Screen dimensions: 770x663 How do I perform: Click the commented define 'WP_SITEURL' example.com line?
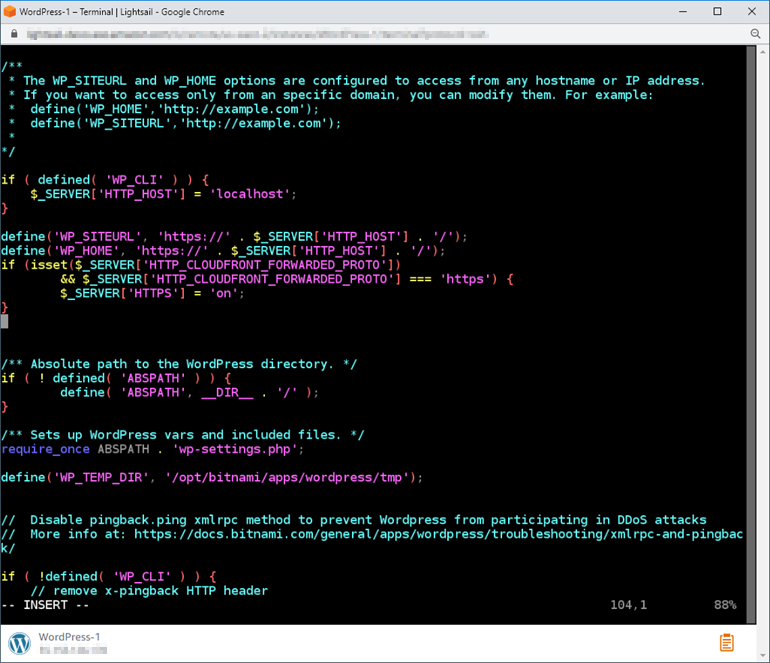pyautogui.click(x=186, y=123)
